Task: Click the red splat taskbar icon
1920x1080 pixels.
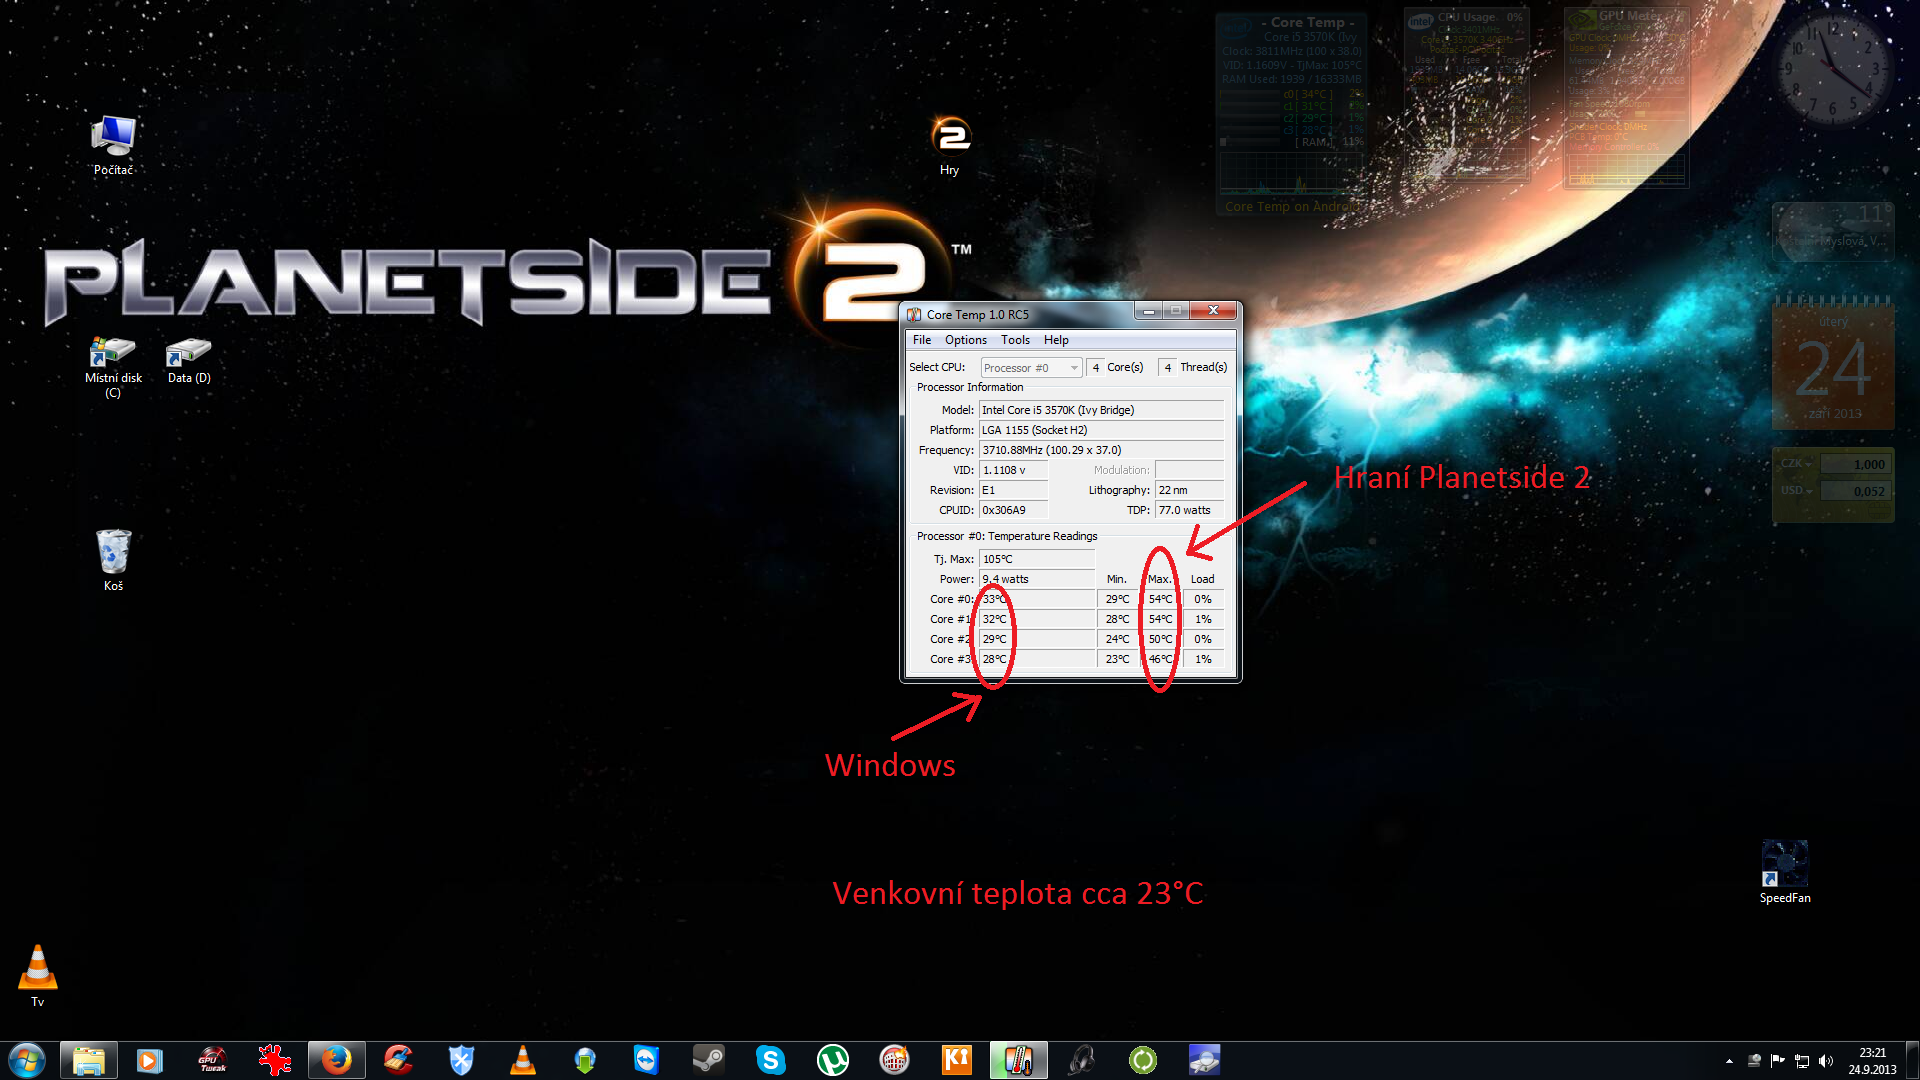Action: tap(274, 1060)
